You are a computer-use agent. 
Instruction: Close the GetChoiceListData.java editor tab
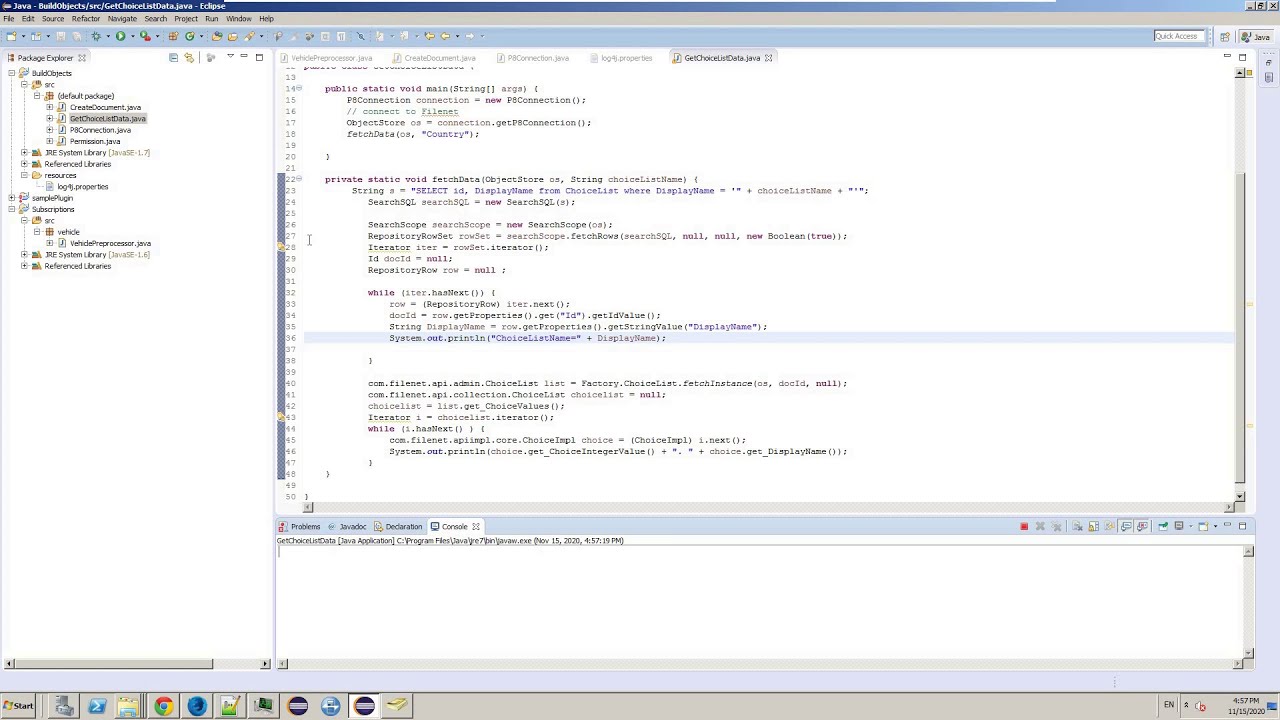click(768, 58)
